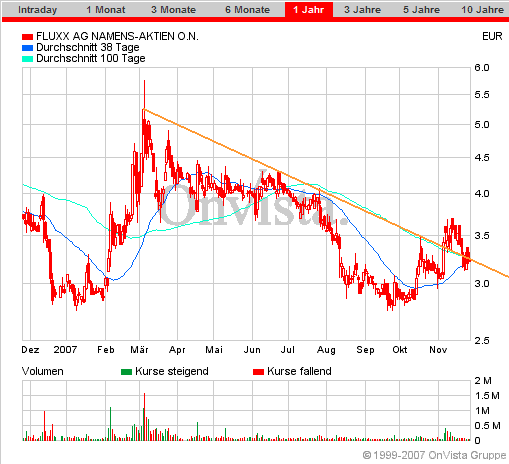Click the Aug month axis label
509x464 pixels.
pyautogui.click(x=326, y=350)
